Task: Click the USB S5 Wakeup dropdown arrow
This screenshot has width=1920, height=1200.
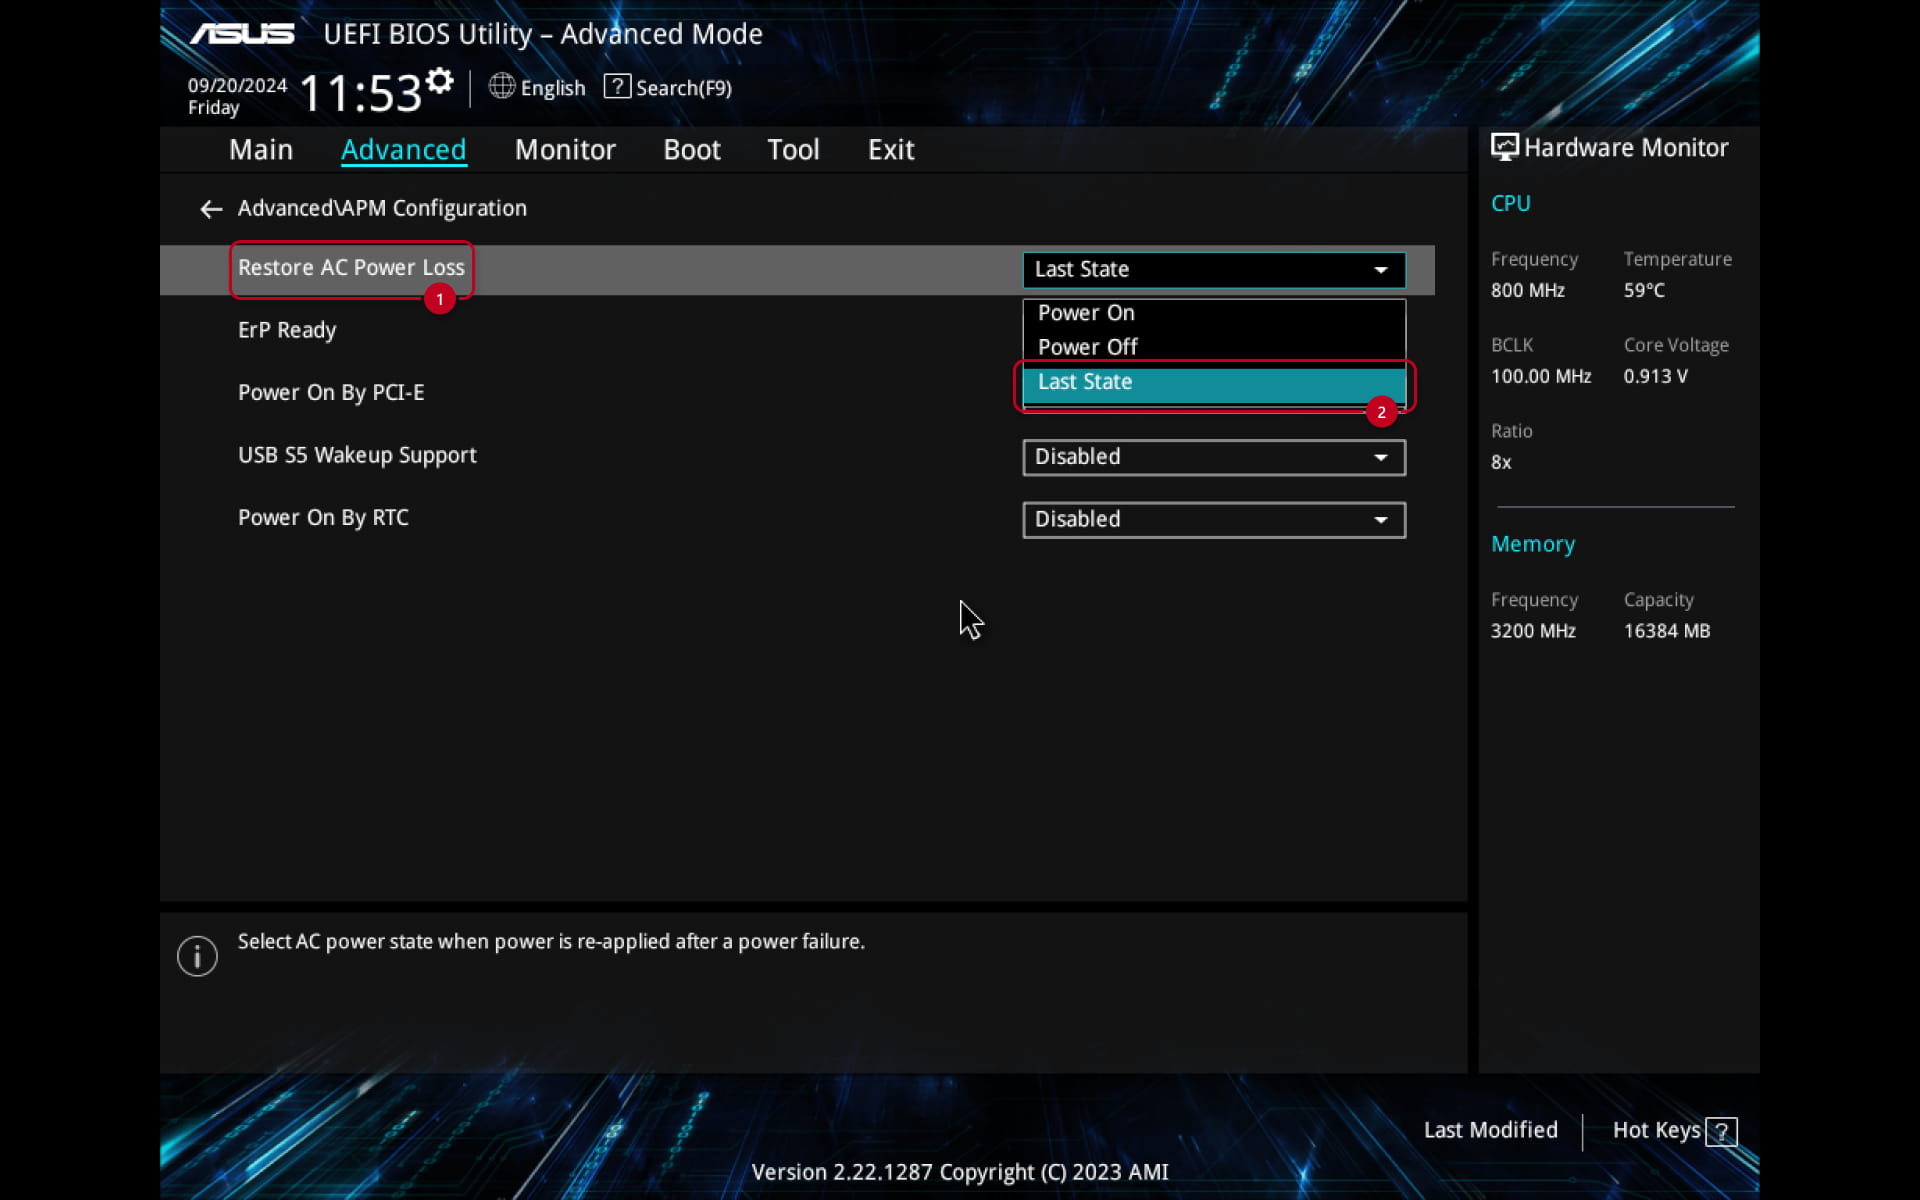Action: tap(1380, 458)
